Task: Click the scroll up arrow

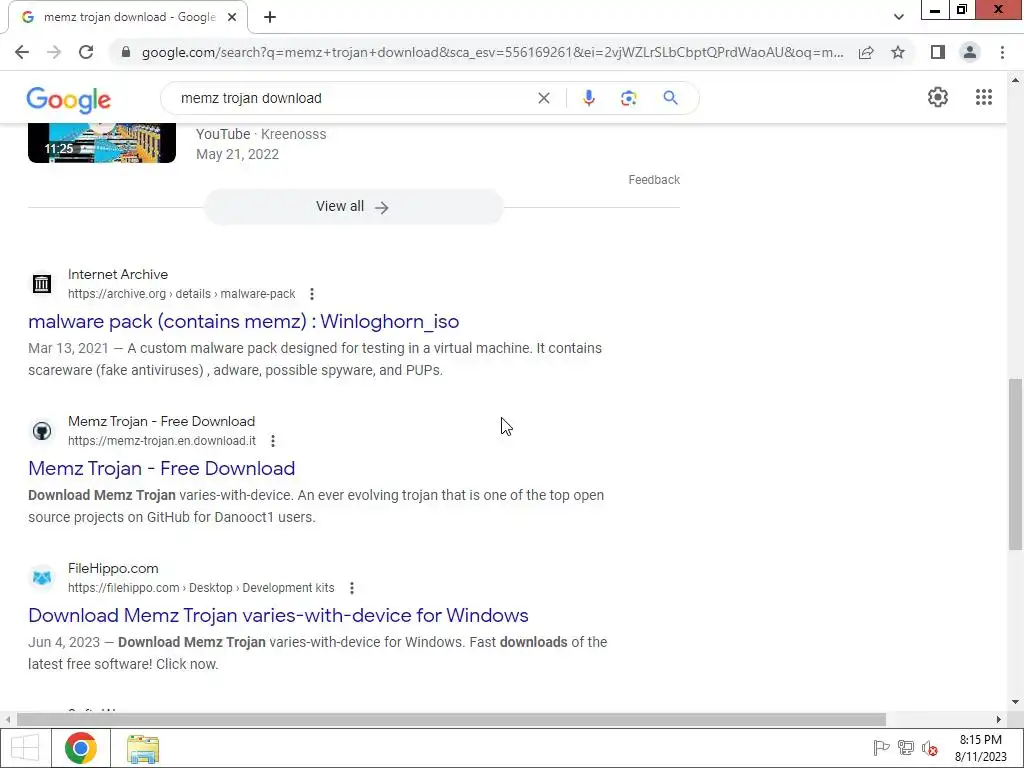Action: click(1015, 80)
